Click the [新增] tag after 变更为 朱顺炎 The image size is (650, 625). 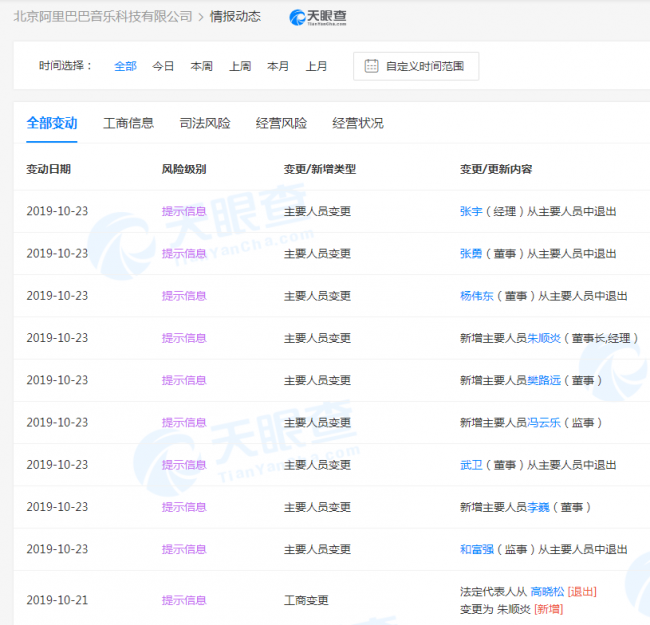[x=548, y=609]
